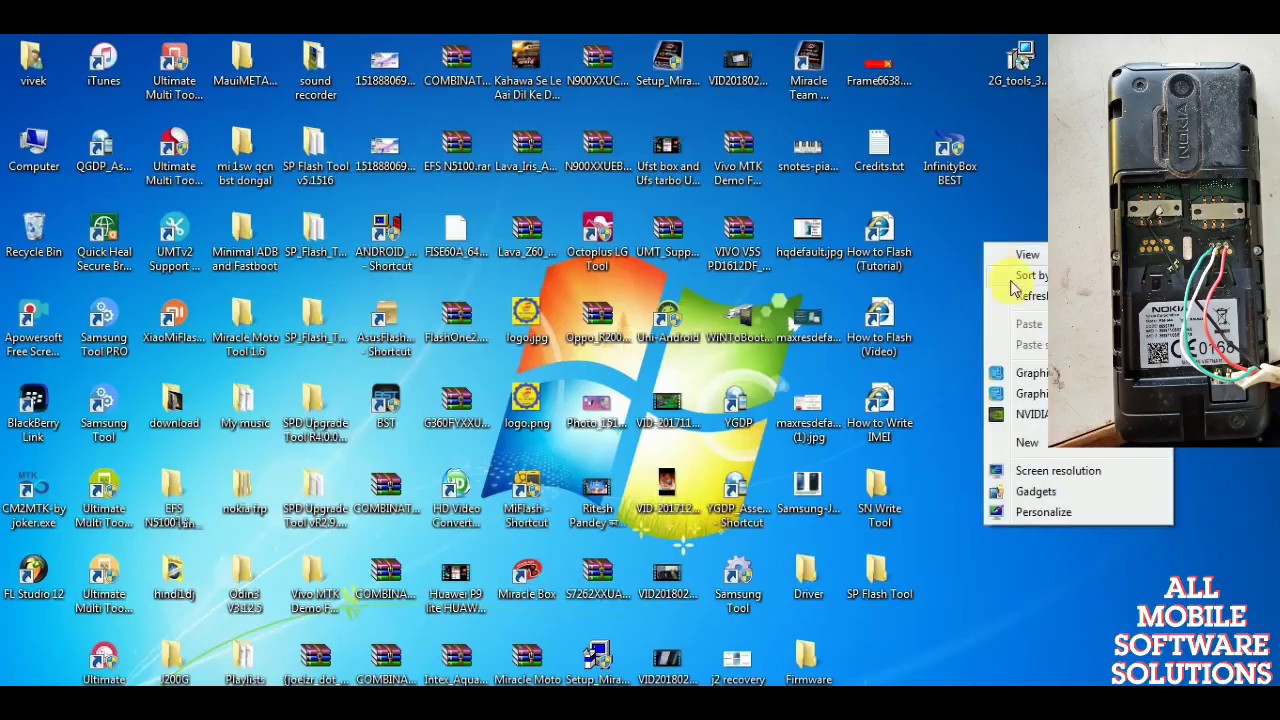Launch CM2MTK-by joker.exe

pyautogui.click(x=34, y=499)
